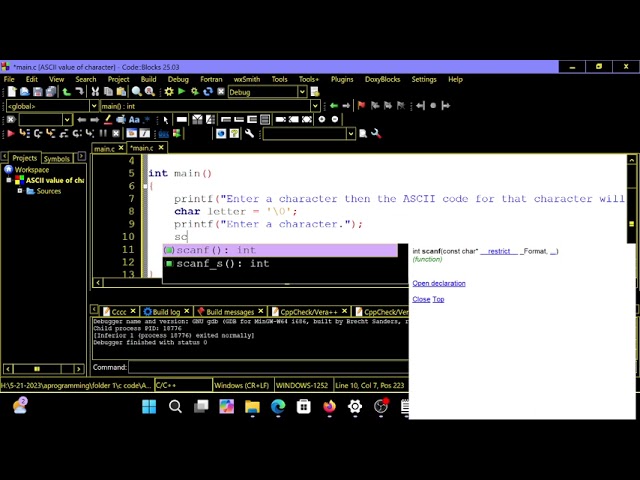Open the Plugins menu
640x480 pixels.
click(x=342, y=79)
